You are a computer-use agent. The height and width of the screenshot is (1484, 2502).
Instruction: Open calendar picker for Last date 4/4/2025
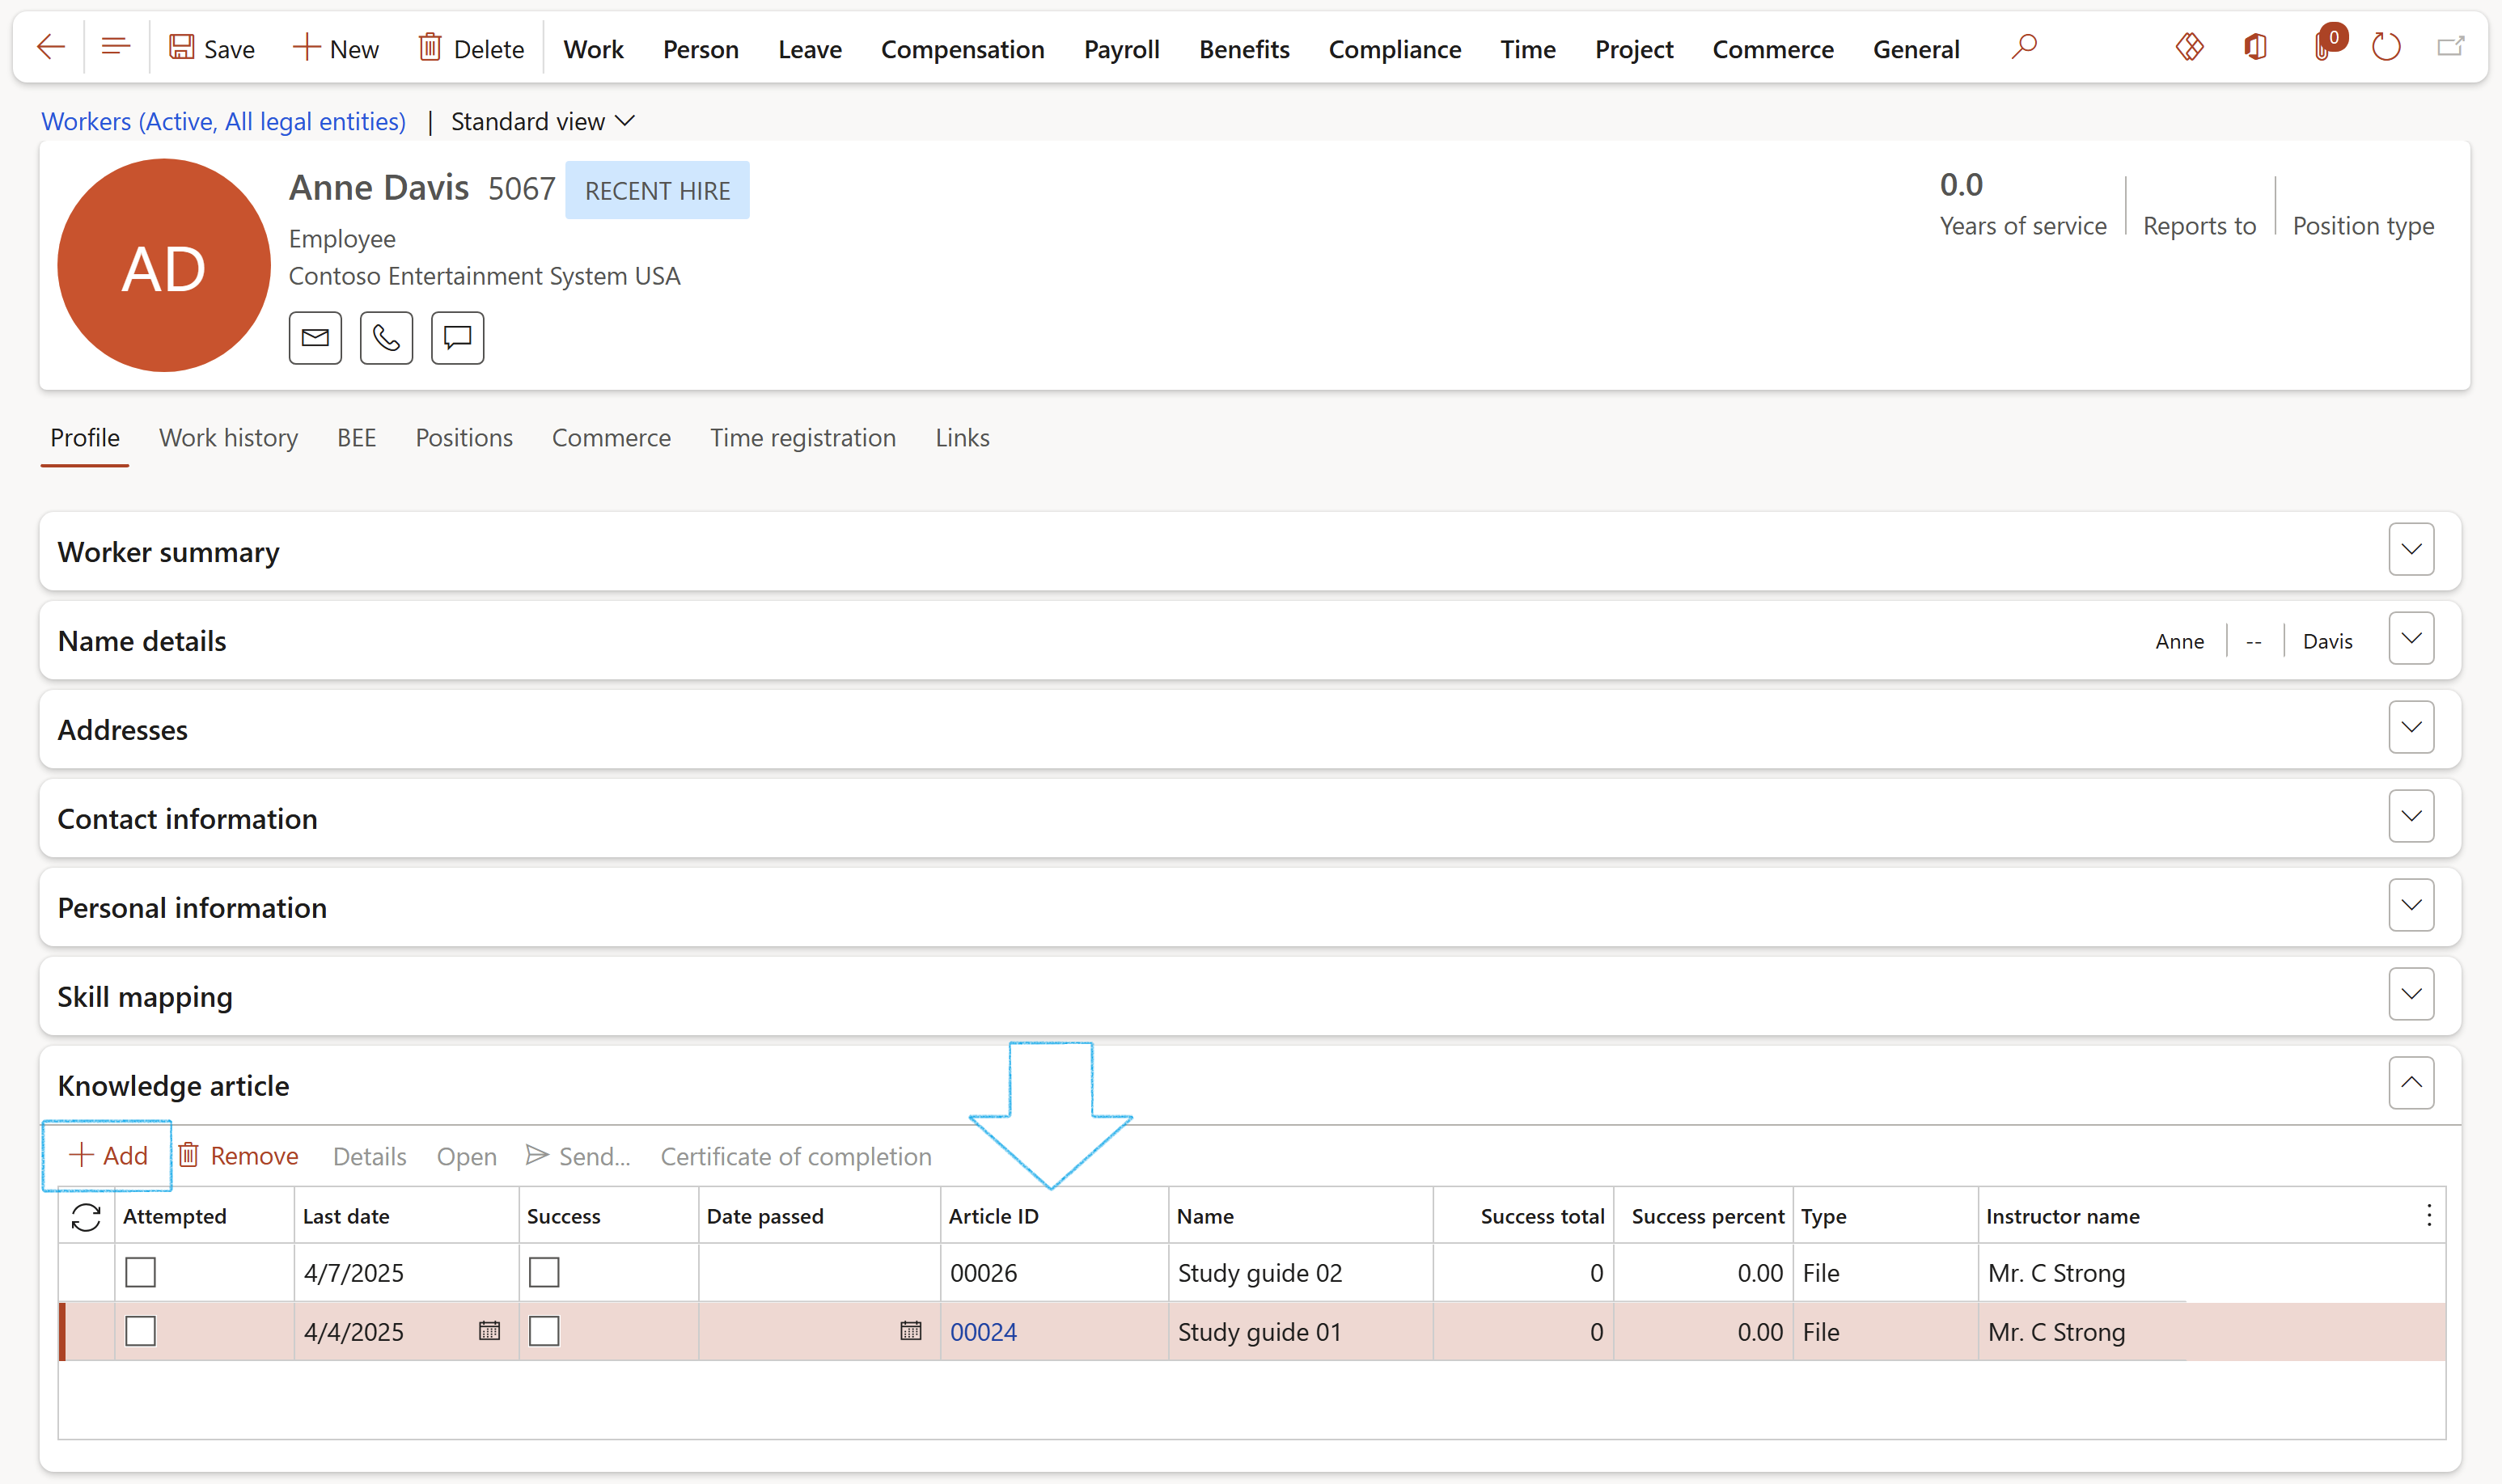point(489,1331)
